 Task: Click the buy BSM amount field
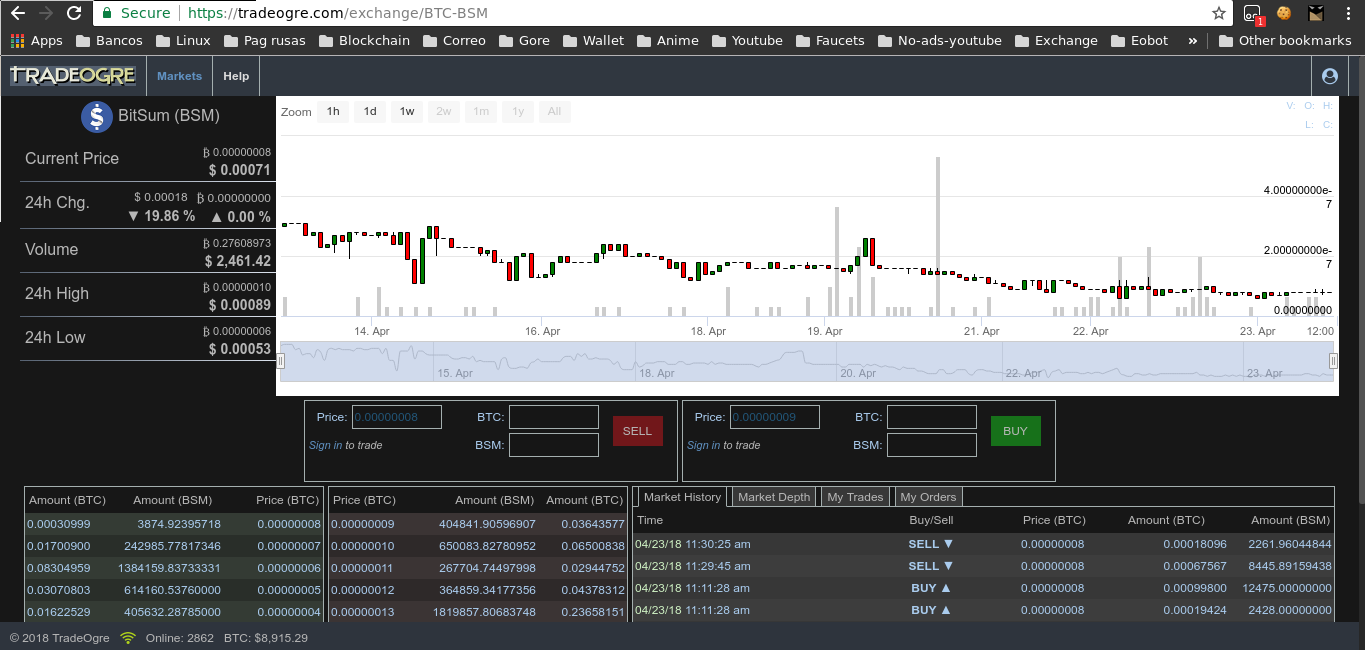click(932, 445)
